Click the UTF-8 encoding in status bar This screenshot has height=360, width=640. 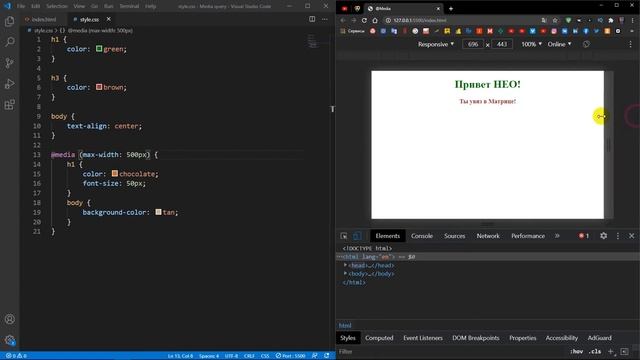[x=231, y=356]
